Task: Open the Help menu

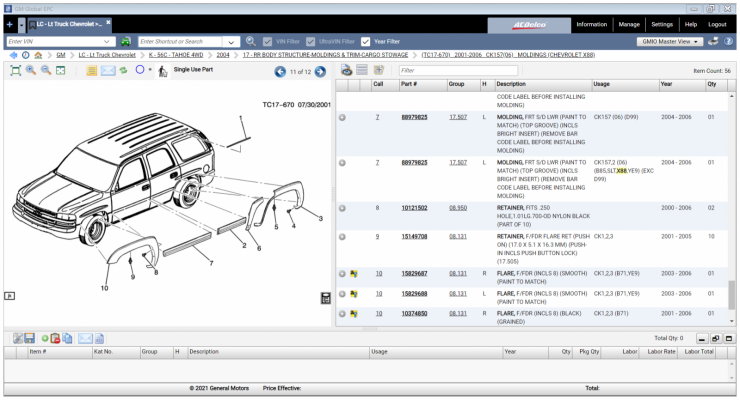Action: (x=691, y=25)
